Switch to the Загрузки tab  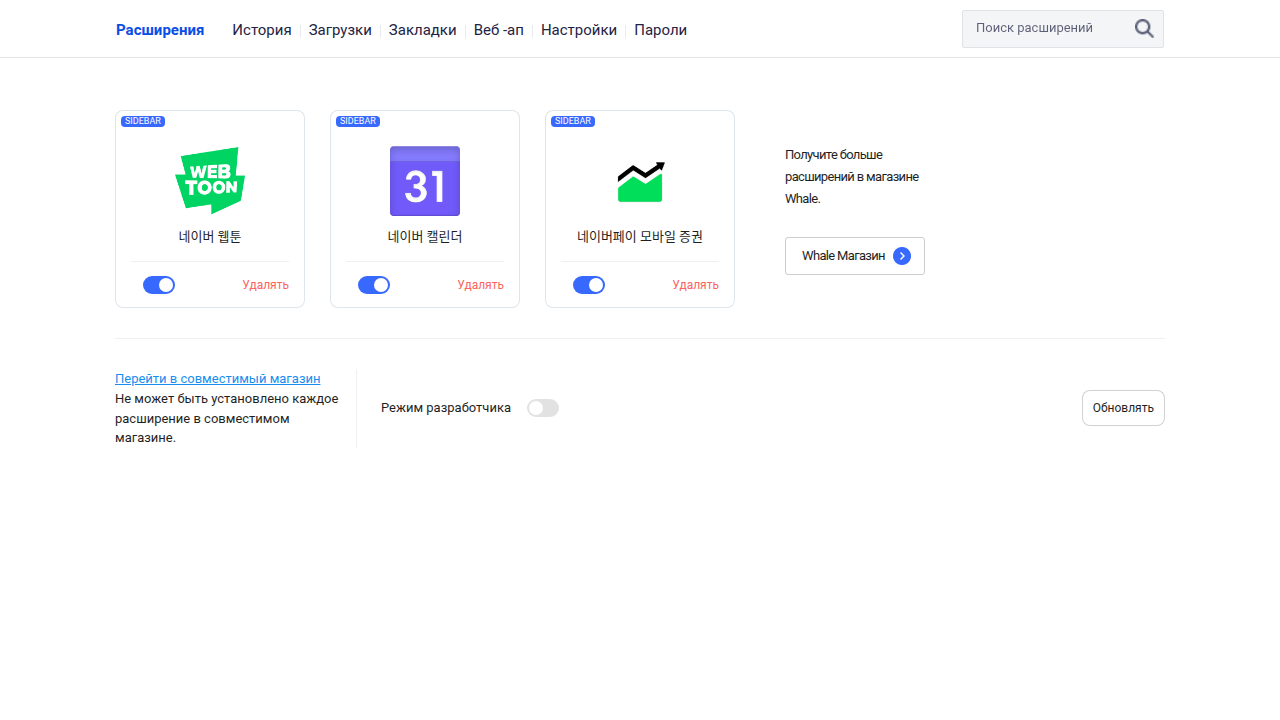point(340,30)
